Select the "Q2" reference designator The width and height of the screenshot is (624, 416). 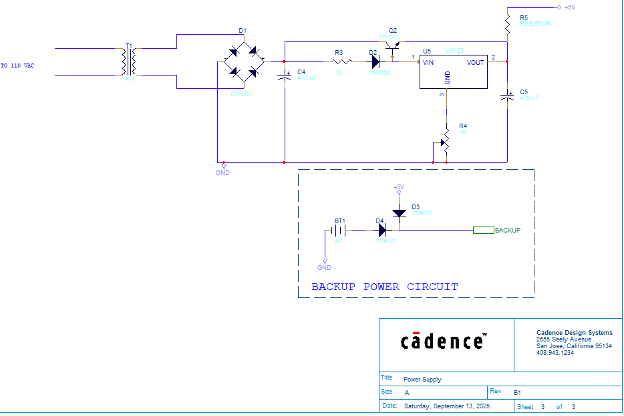[393, 31]
